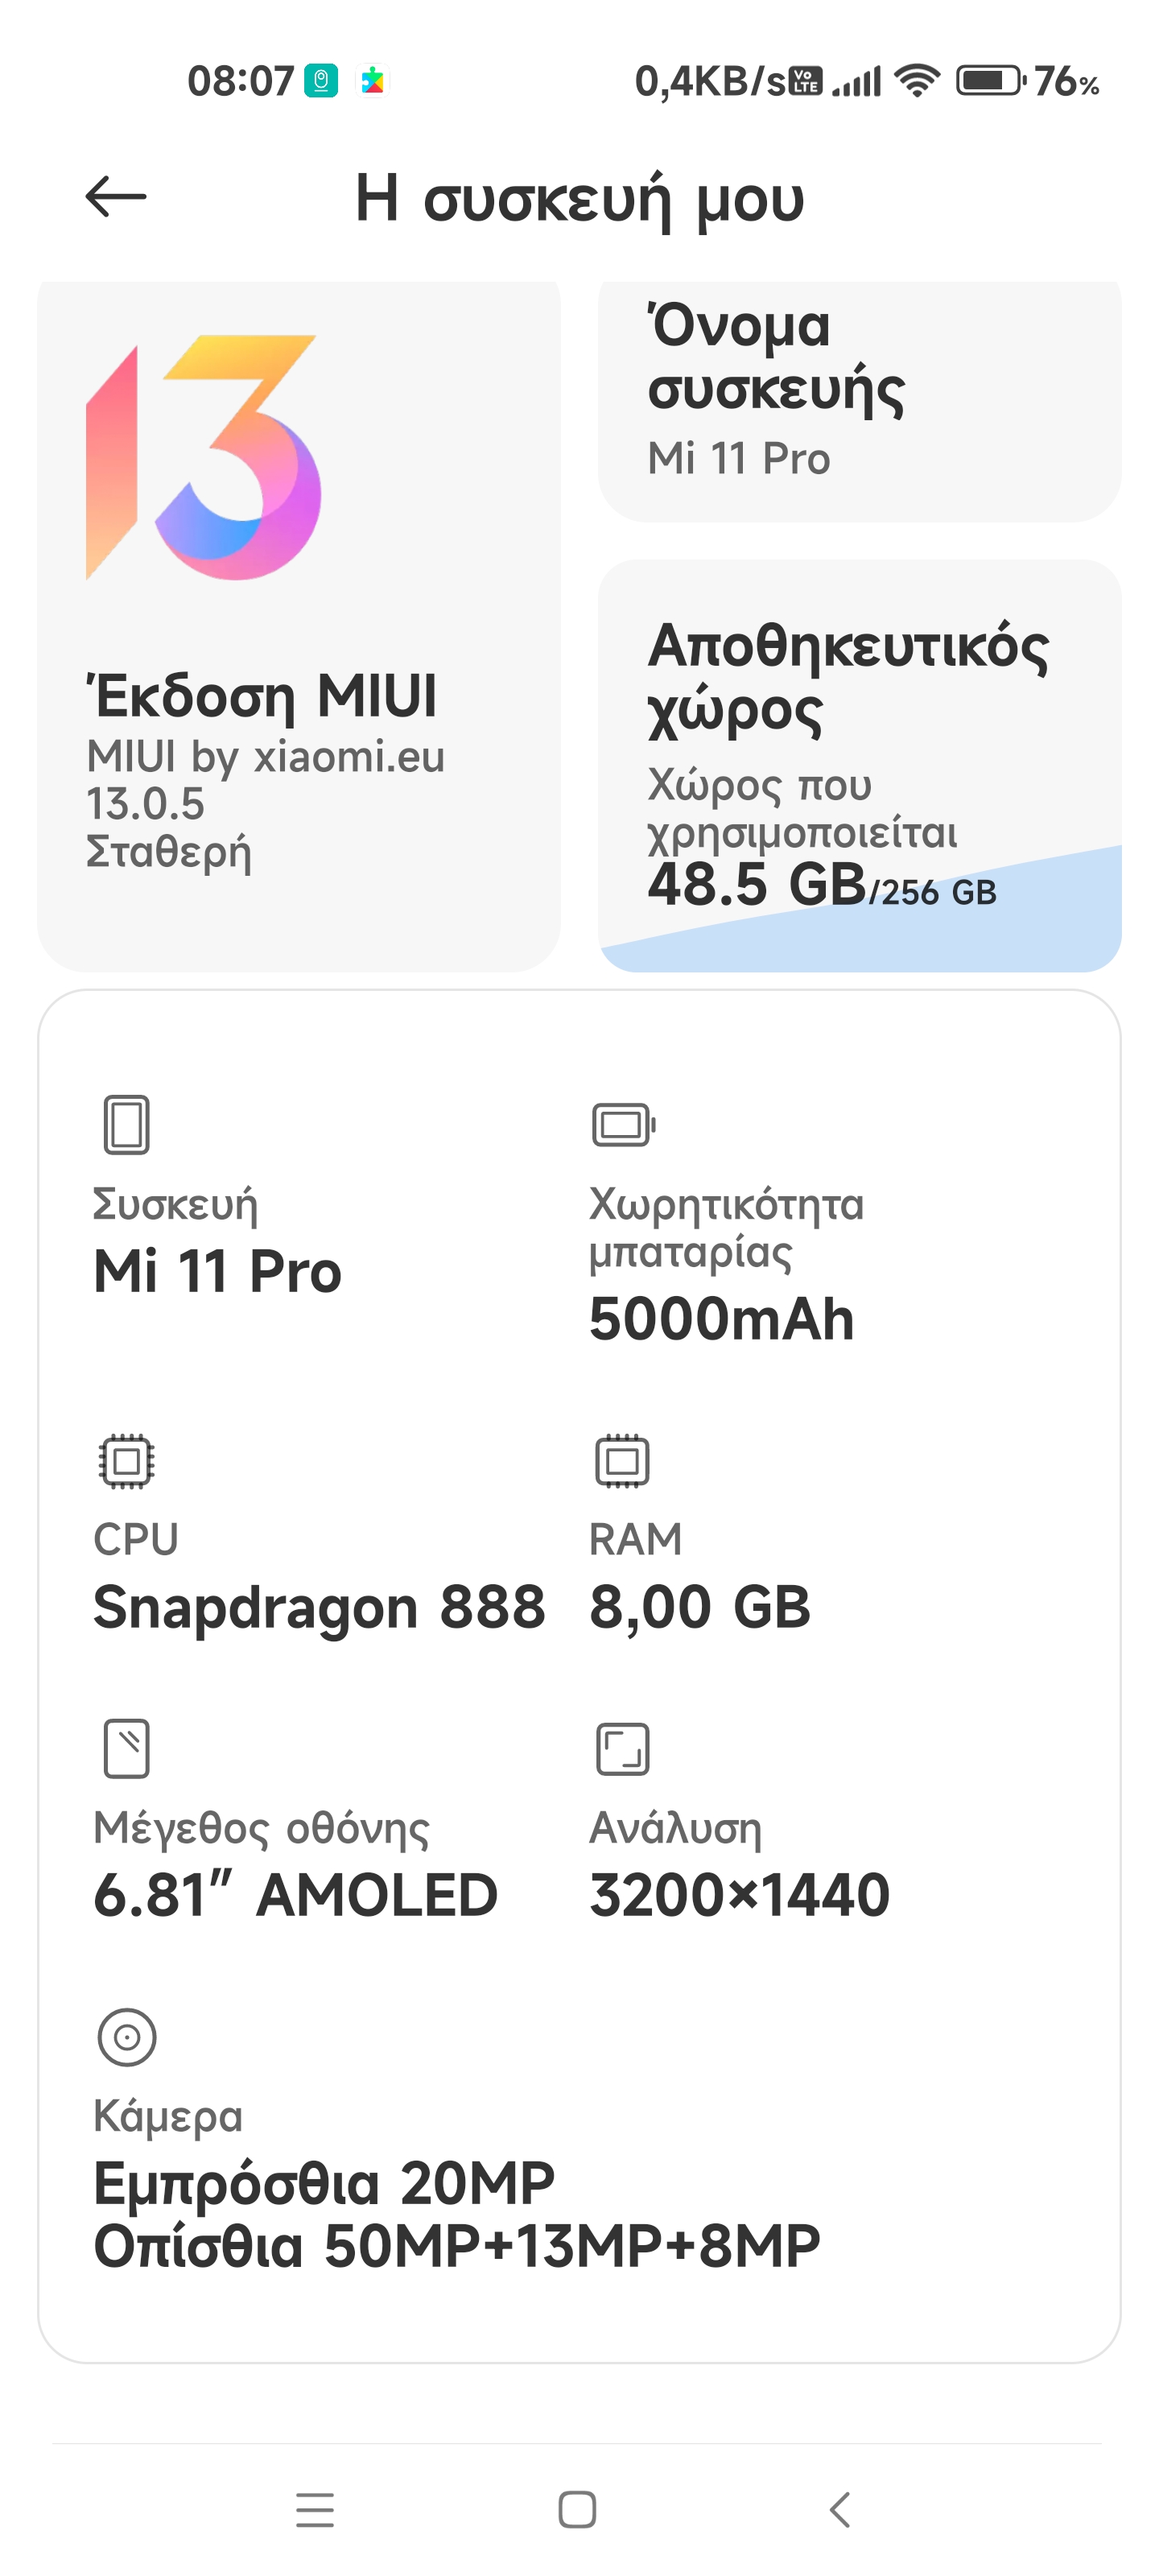Viewport: 1159px width, 2576px height.
Task: Tap the battery status icon
Action: pos(990,80)
